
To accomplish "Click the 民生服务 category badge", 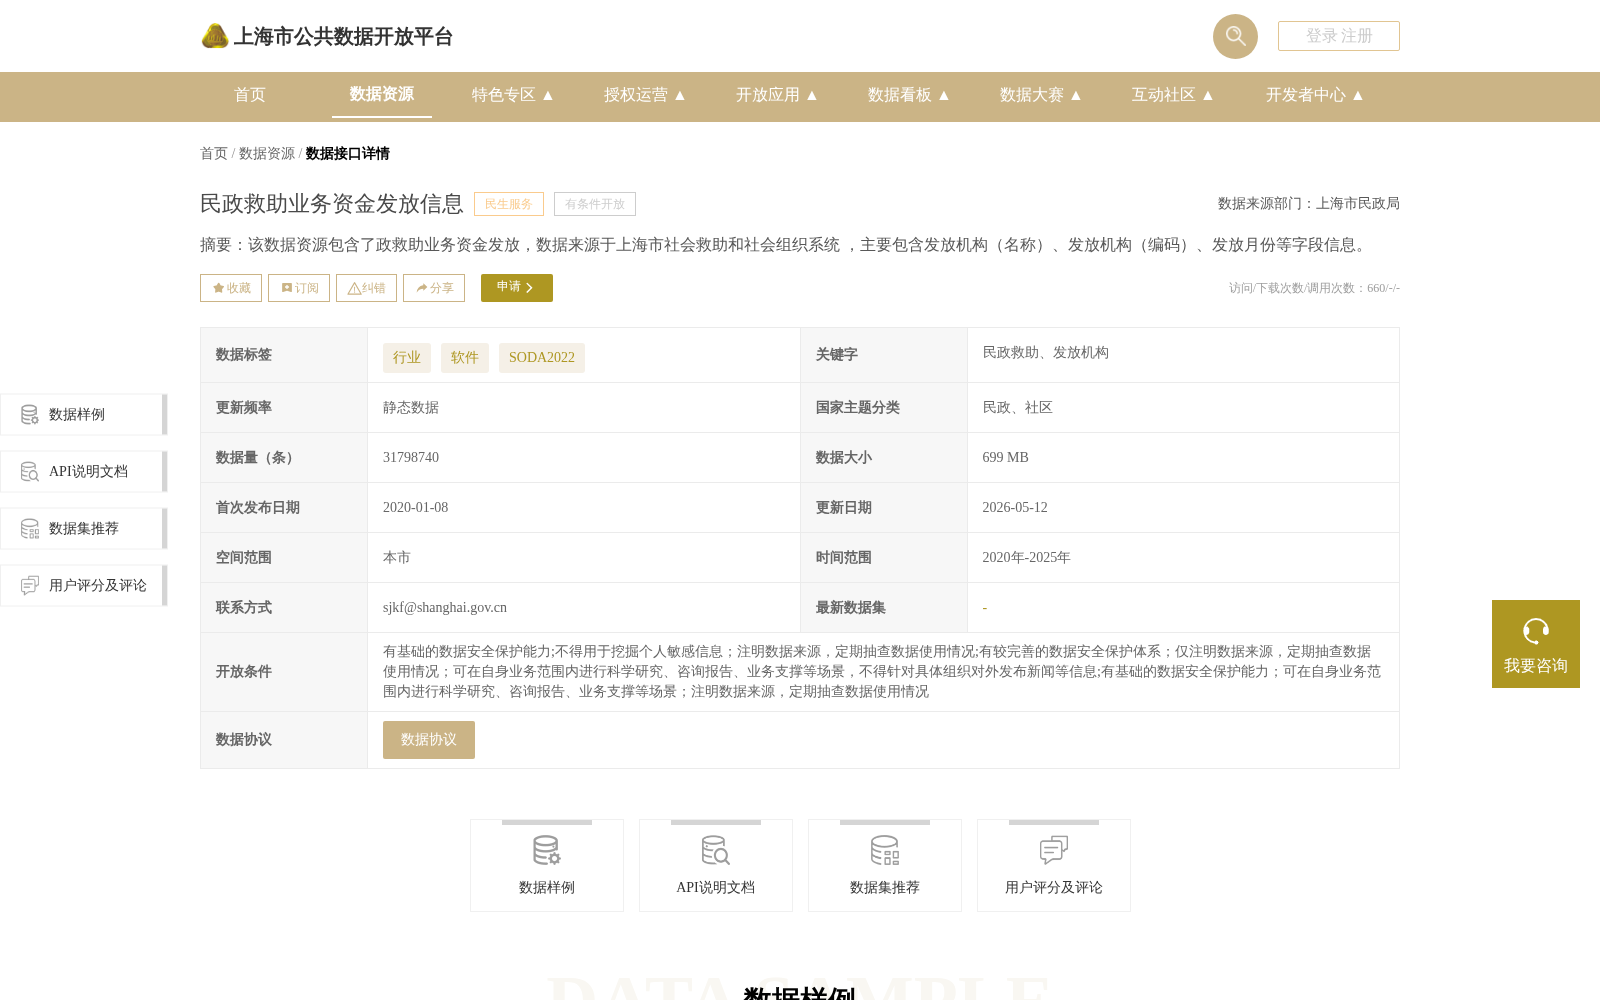I will click(509, 204).
